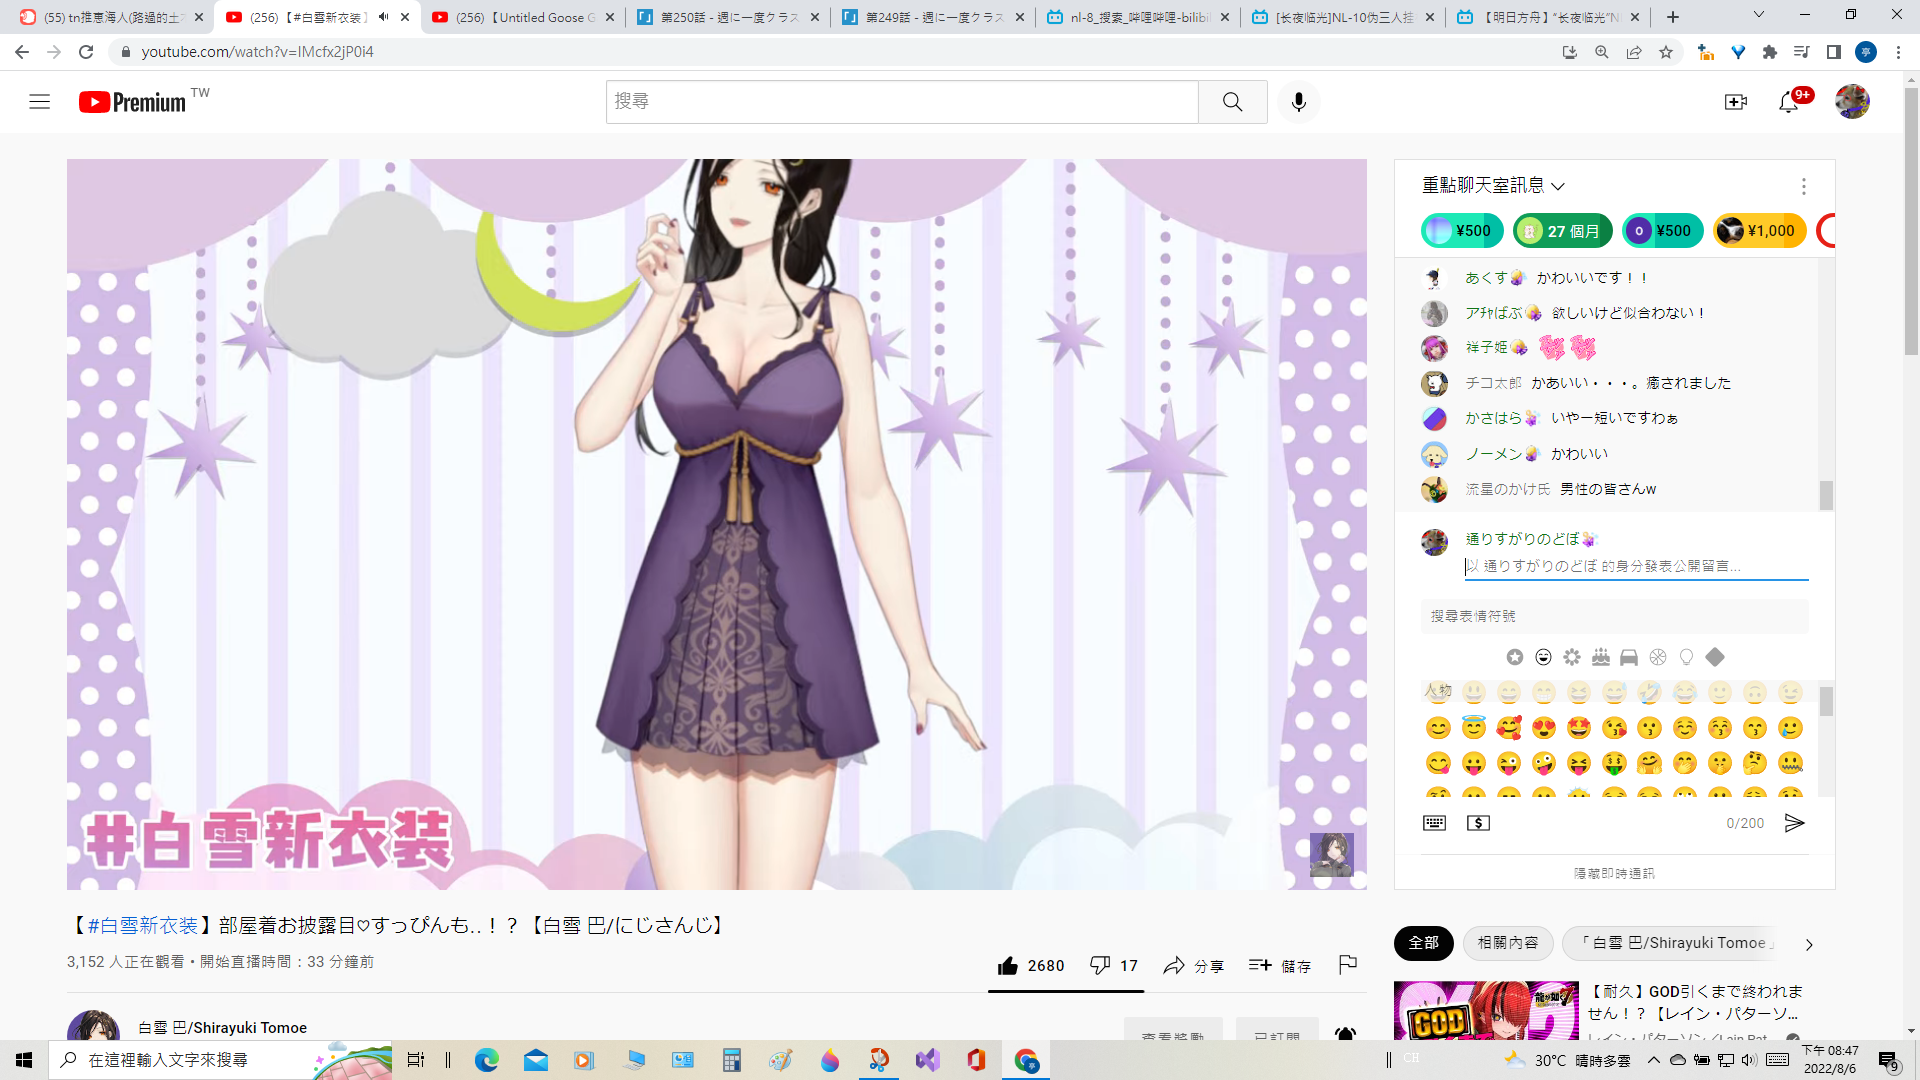
Task: Select the lightbulb objects emoji category
Action: 1687,657
